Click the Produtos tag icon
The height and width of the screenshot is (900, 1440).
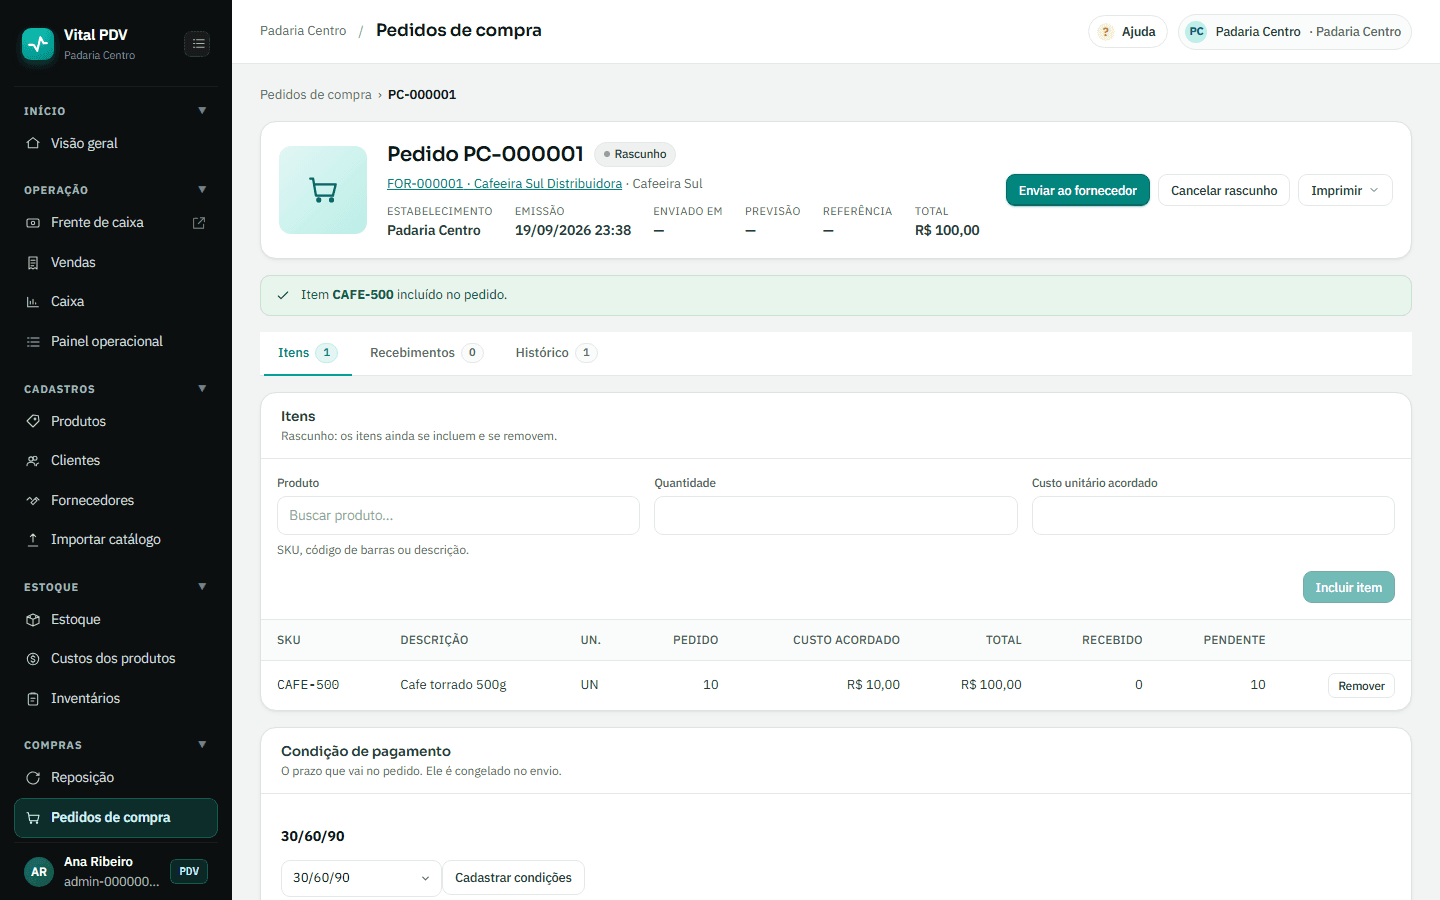click(33, 421)
